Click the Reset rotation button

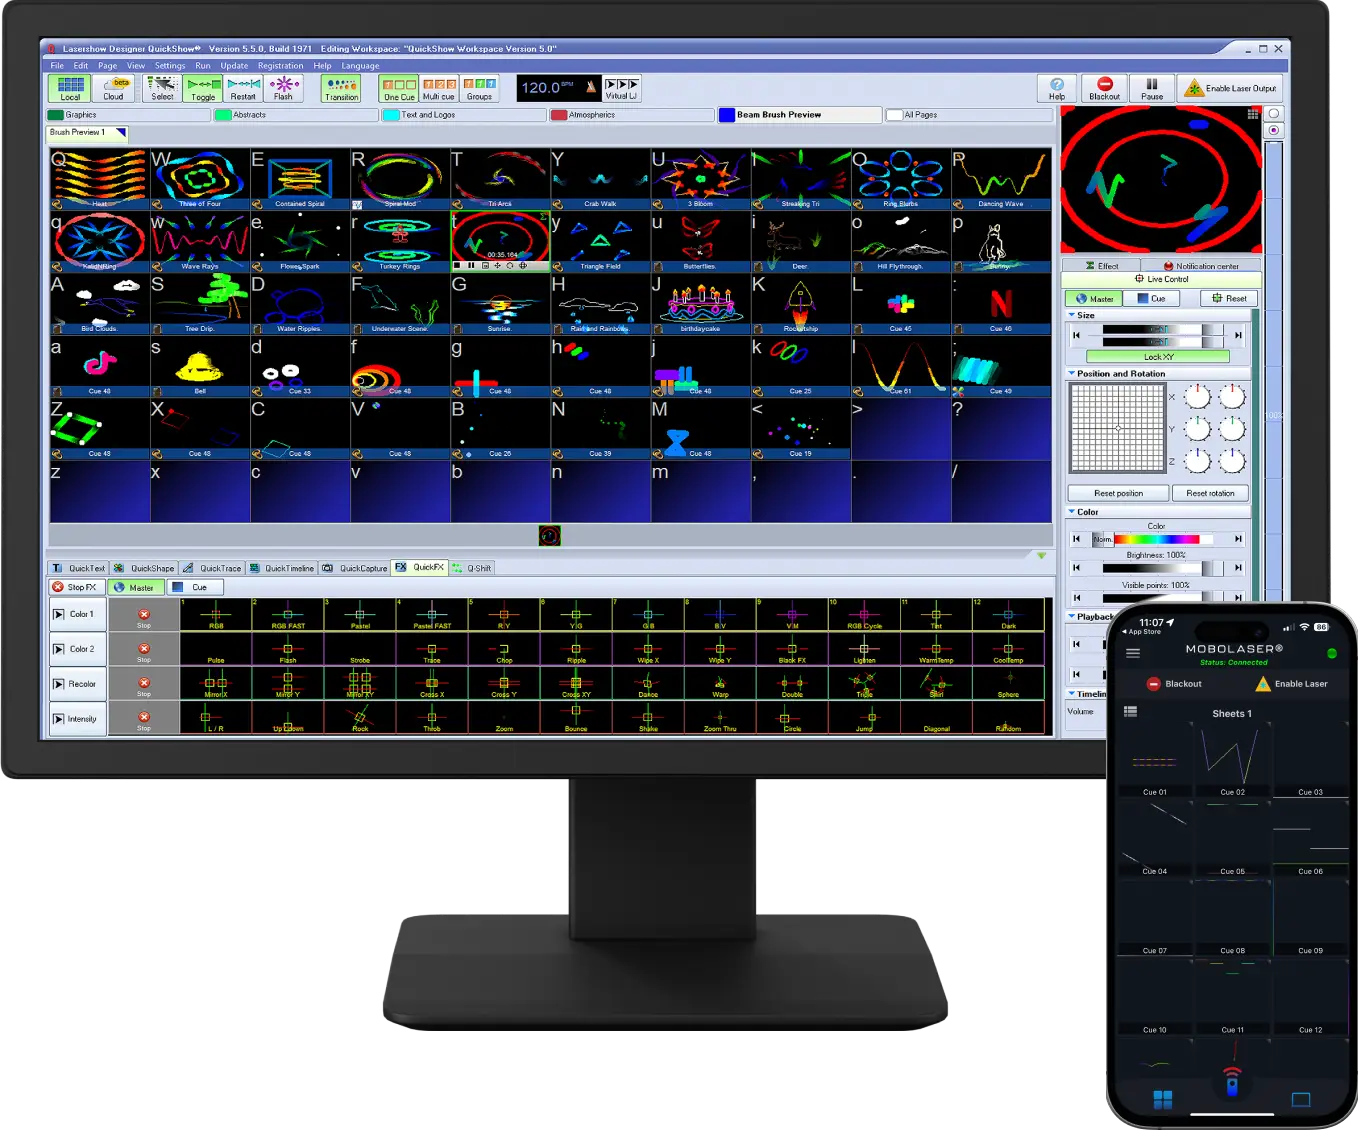[x=1210, y=493]
